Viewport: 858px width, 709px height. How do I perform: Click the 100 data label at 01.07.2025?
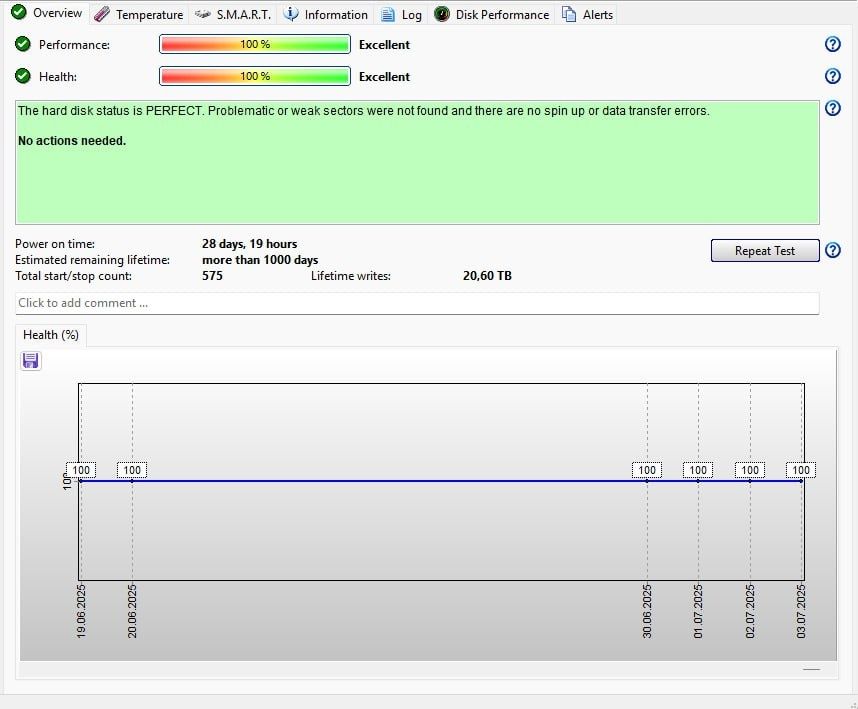point(698,470)
